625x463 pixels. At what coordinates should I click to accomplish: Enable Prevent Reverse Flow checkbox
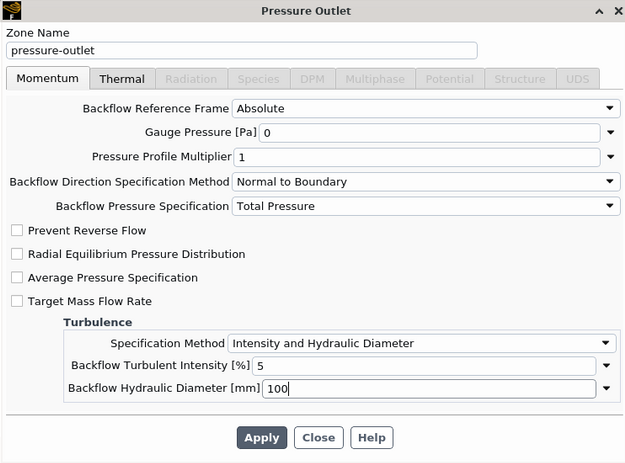click(x=16, y=231)
